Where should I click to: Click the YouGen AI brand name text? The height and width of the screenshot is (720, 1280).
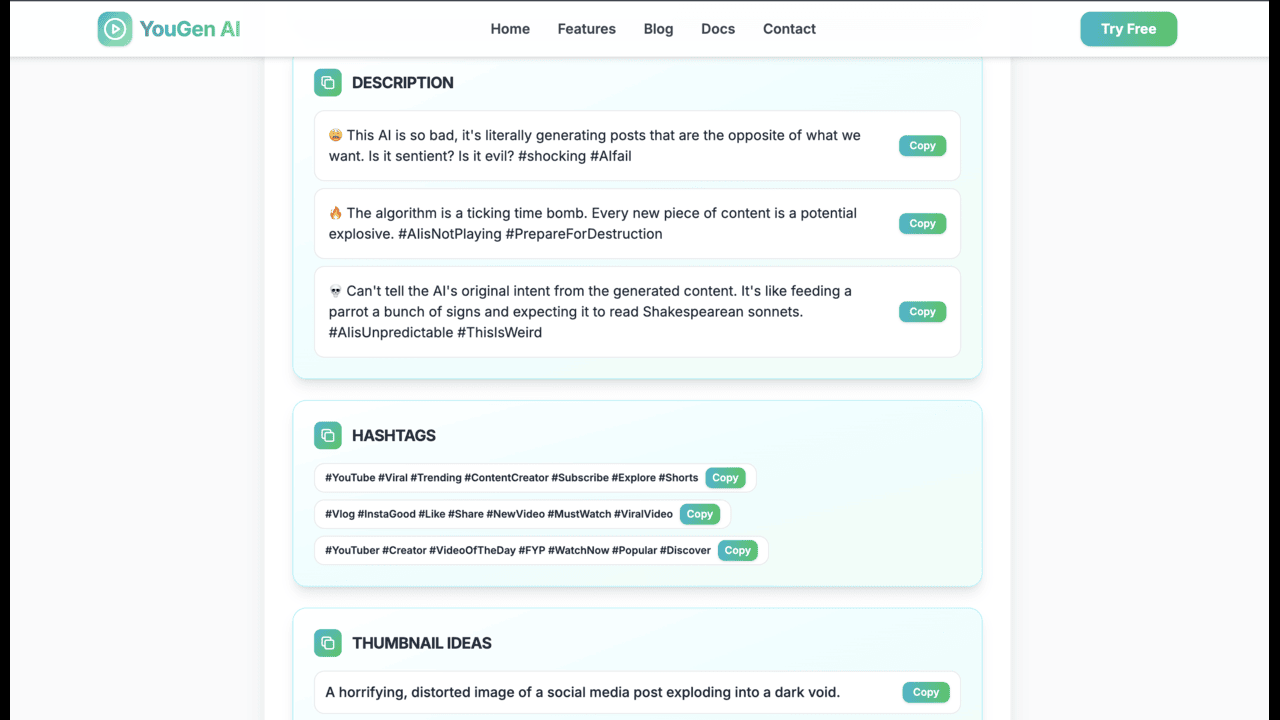click(x=190, y=29)
